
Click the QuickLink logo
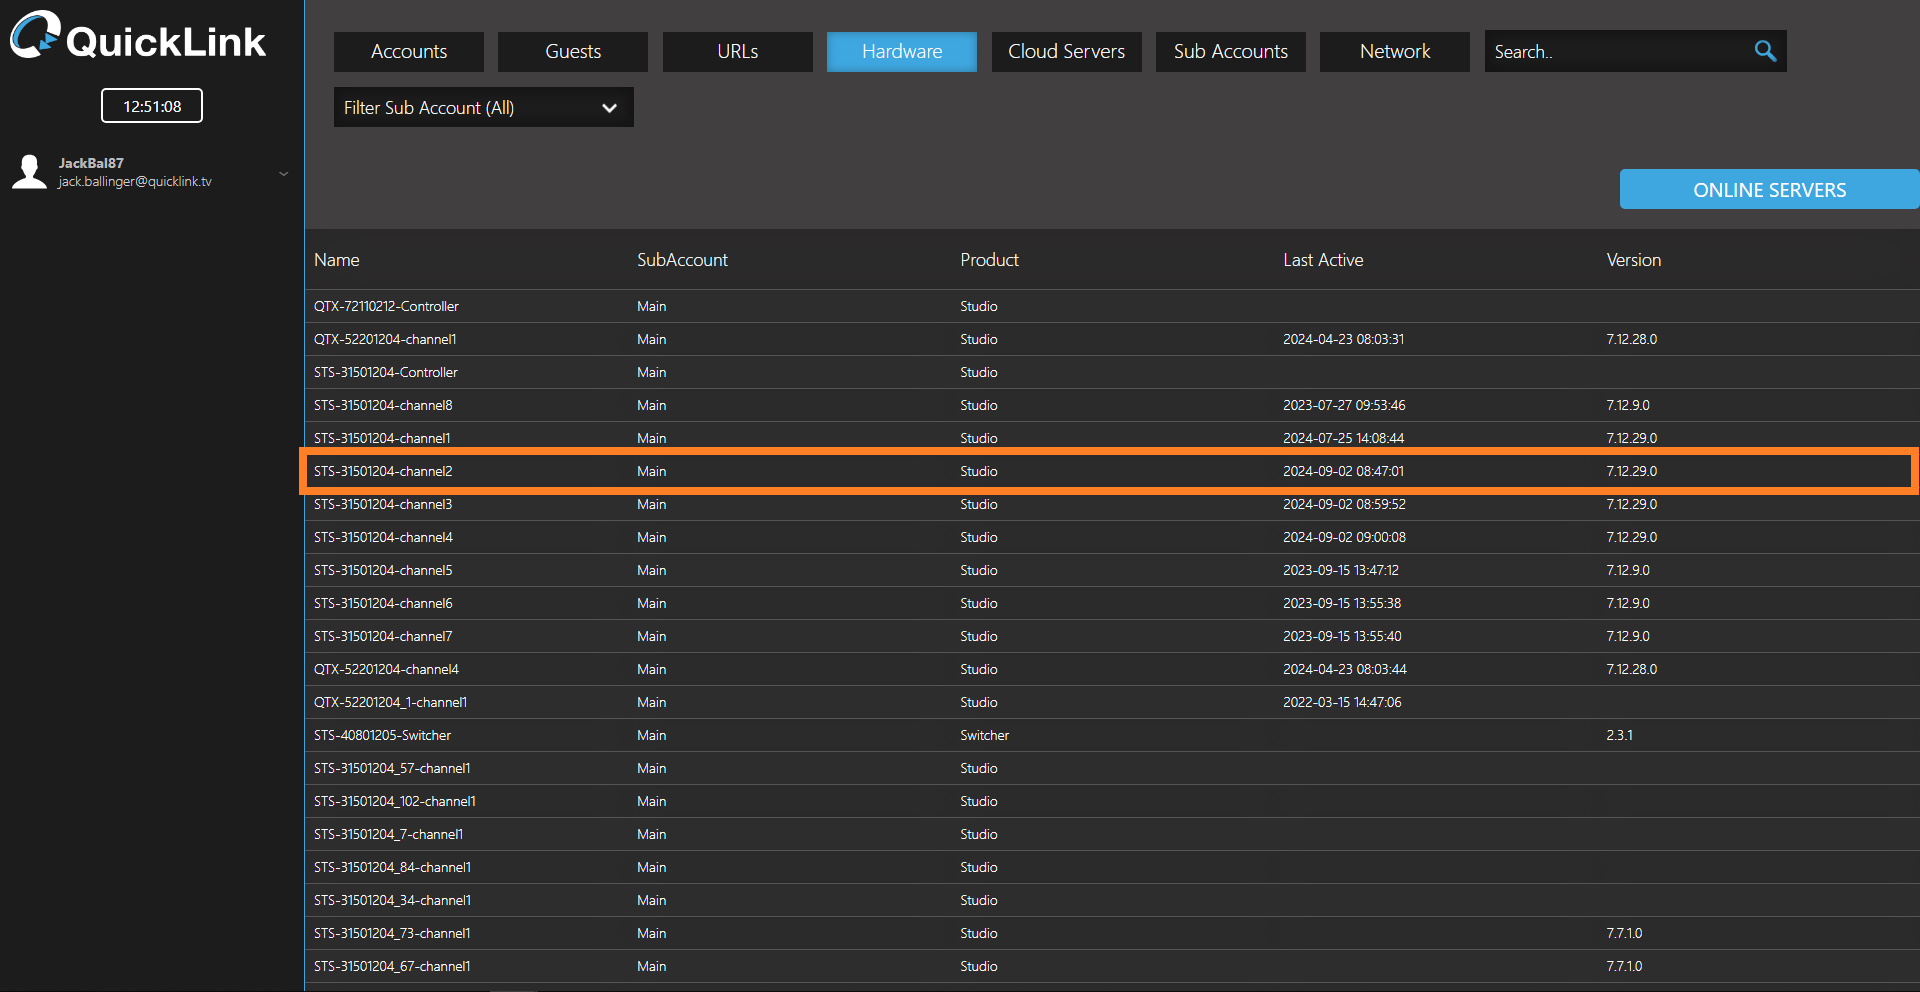pos(138,38)
